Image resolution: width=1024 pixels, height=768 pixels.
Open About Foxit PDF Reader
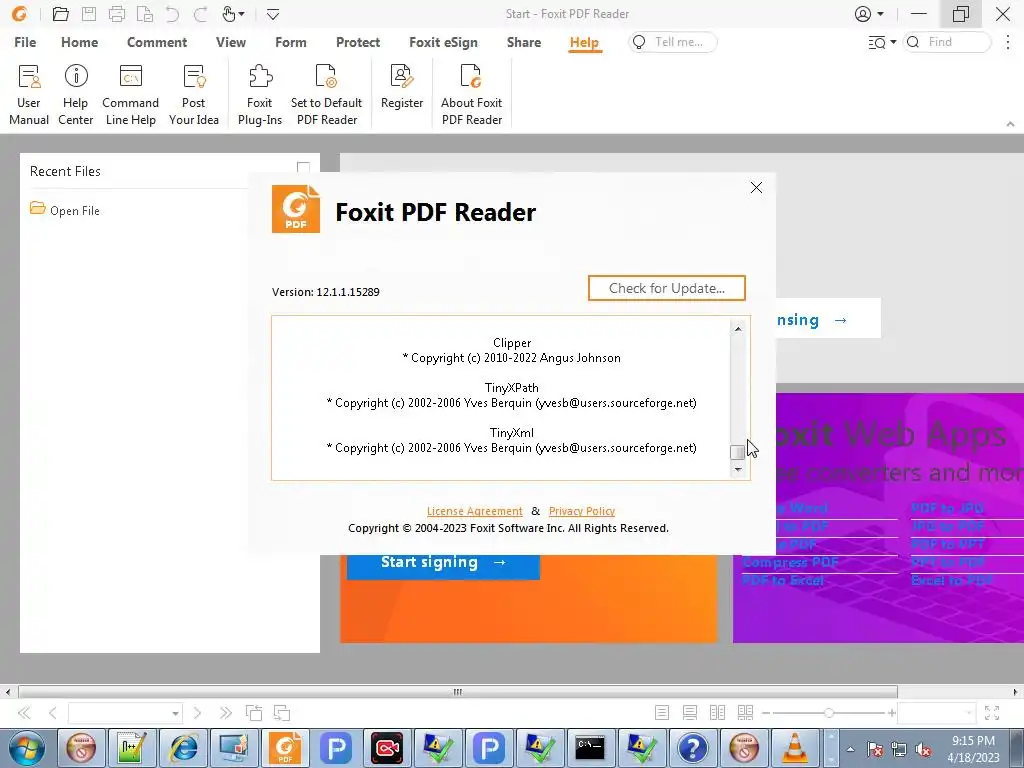tap(472, 95)
